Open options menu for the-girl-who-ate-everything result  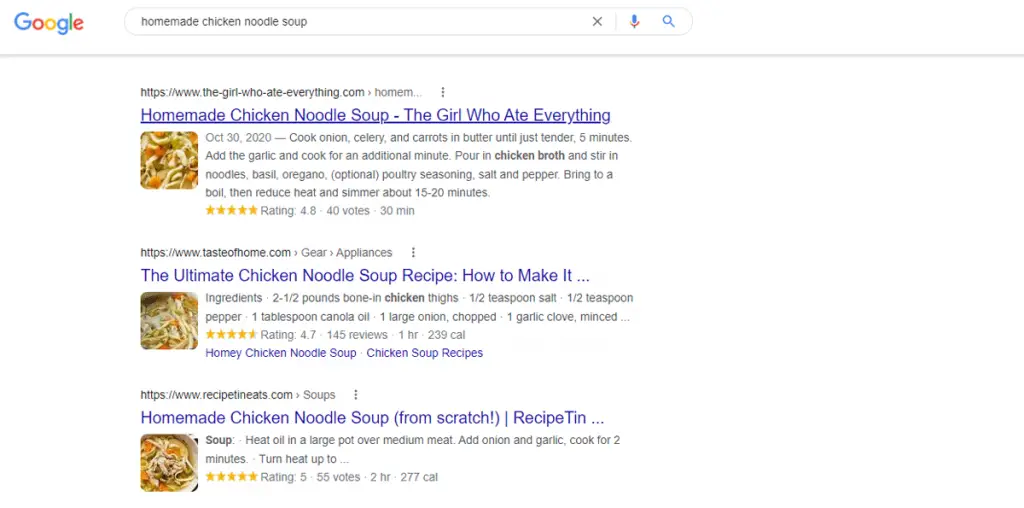click(443, 92)
